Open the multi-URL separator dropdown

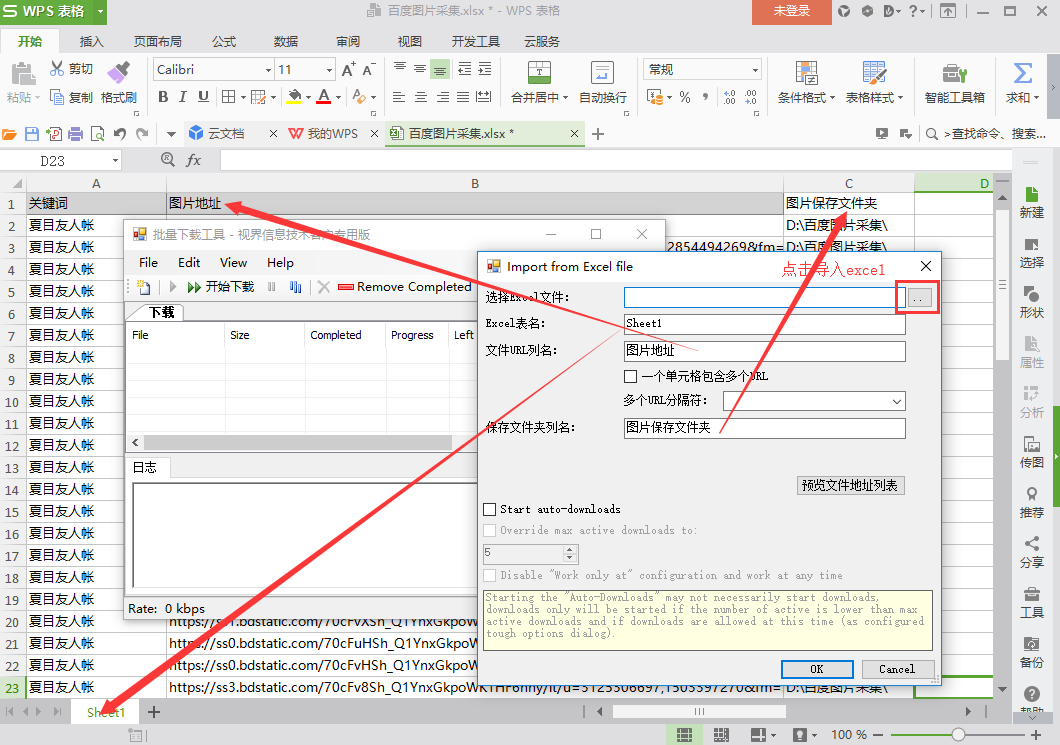click(896, 401)
